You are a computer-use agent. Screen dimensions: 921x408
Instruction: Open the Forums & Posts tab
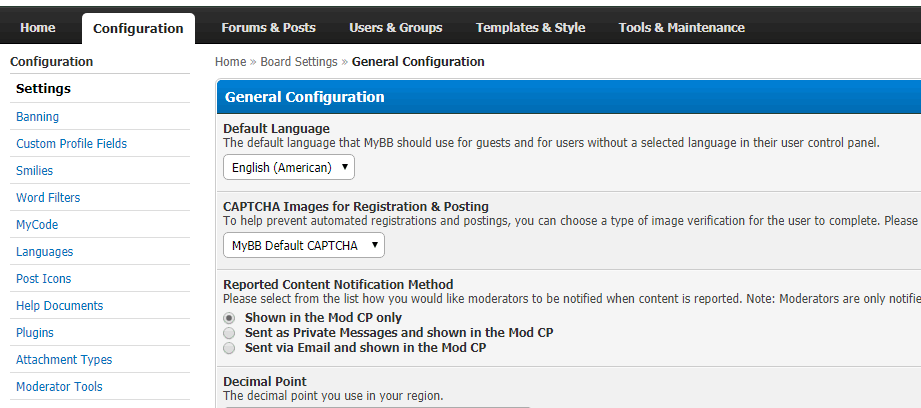(268, 28)
